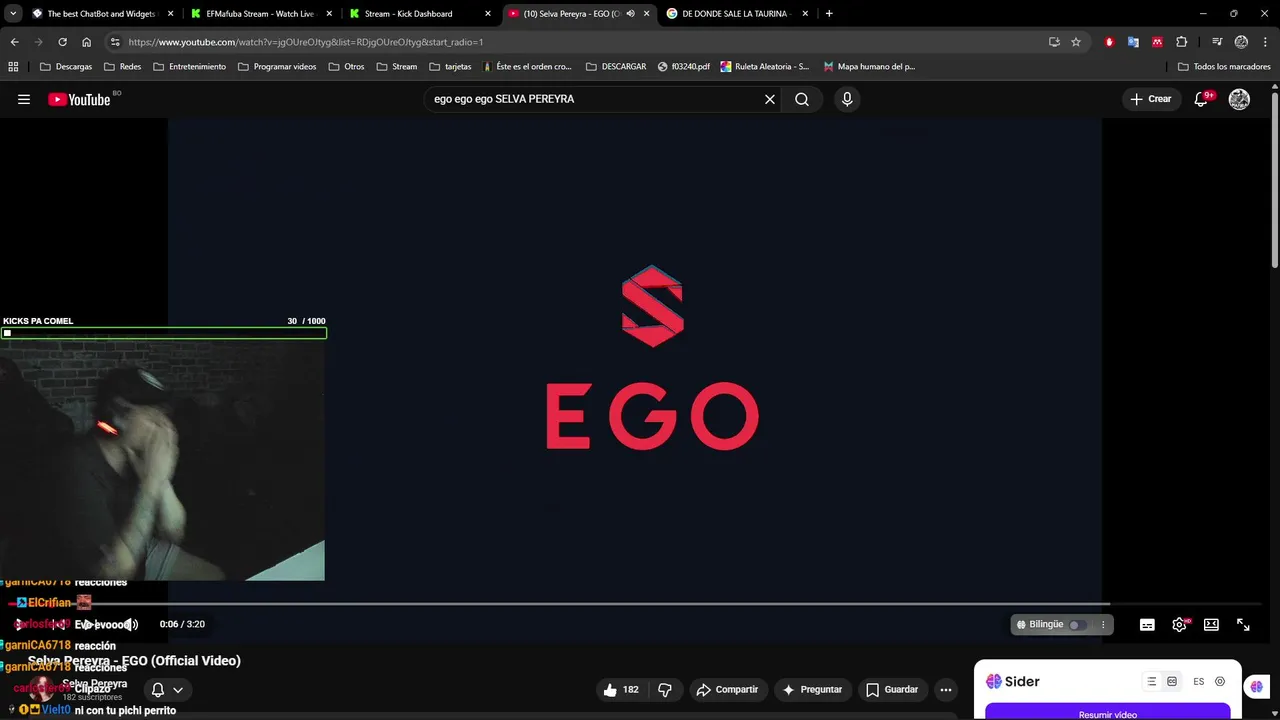Open the Entretenimiento bookmarks folder

(189, 67)
